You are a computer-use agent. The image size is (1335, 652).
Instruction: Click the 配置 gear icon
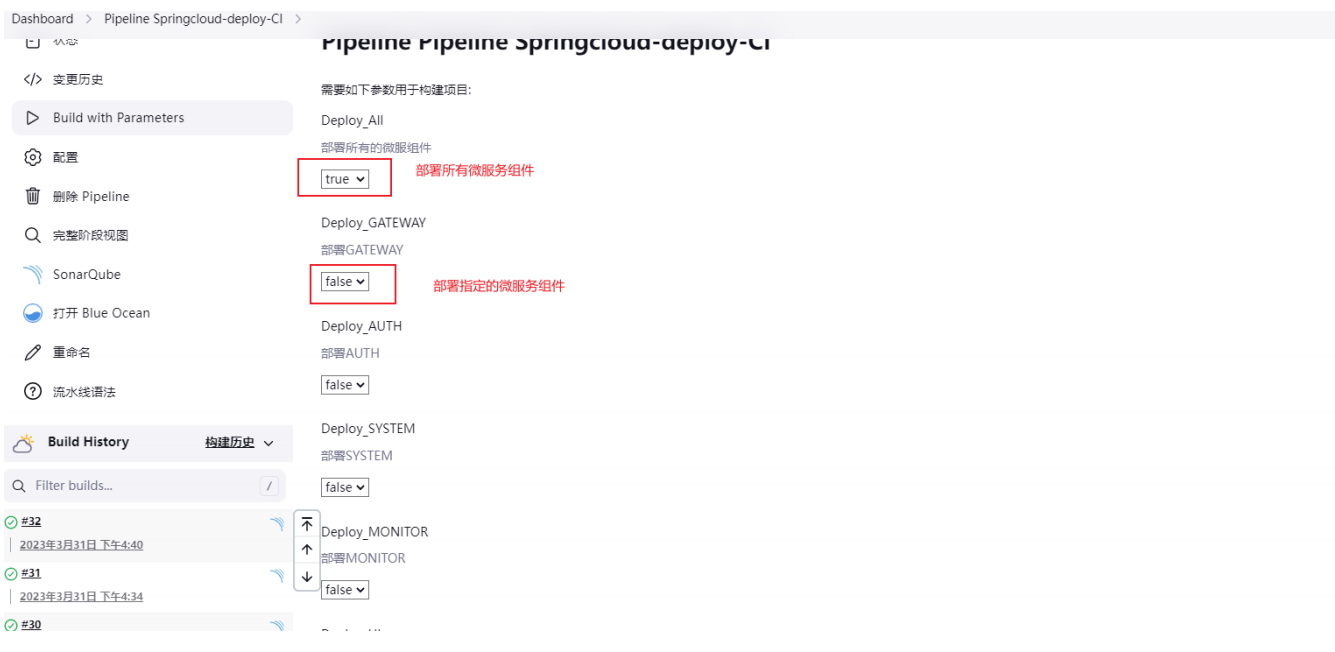(33, 157)
